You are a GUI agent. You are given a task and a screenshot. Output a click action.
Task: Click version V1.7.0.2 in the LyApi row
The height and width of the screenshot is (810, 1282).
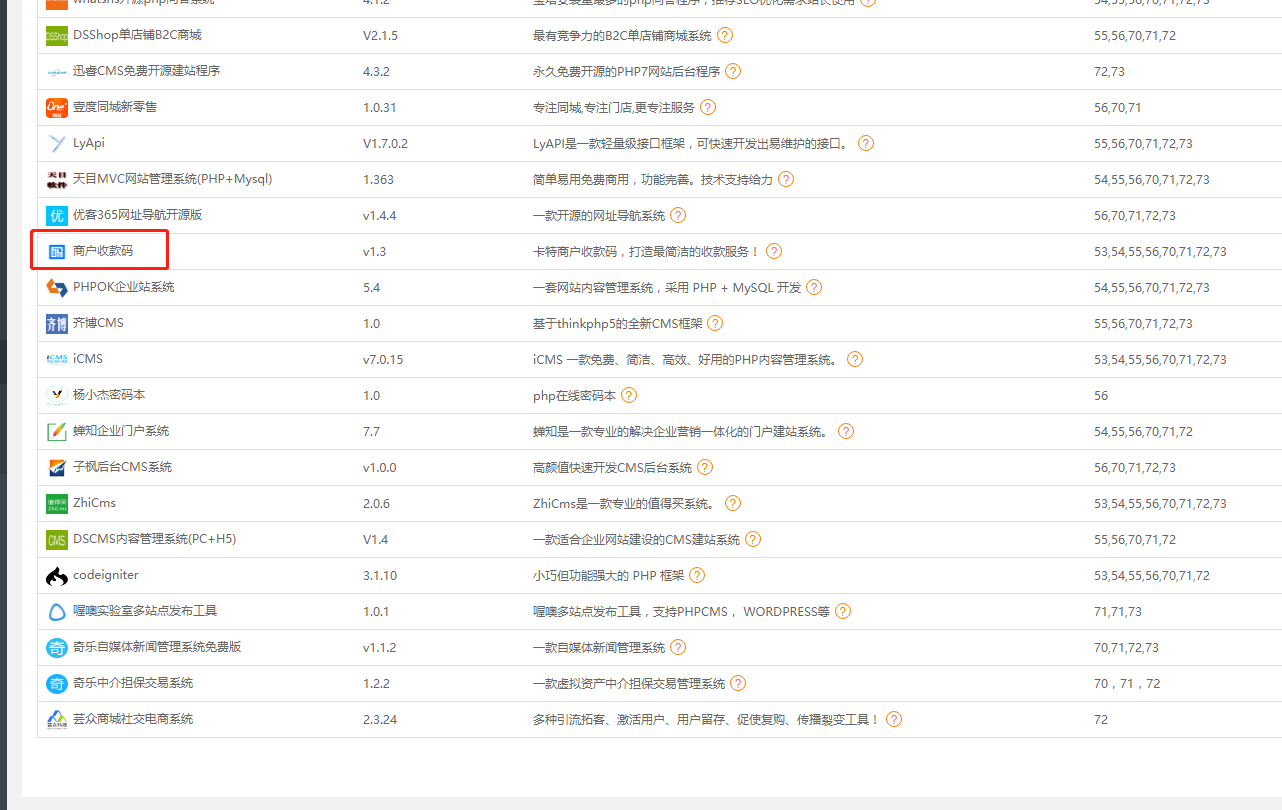[x=386, y=143]
